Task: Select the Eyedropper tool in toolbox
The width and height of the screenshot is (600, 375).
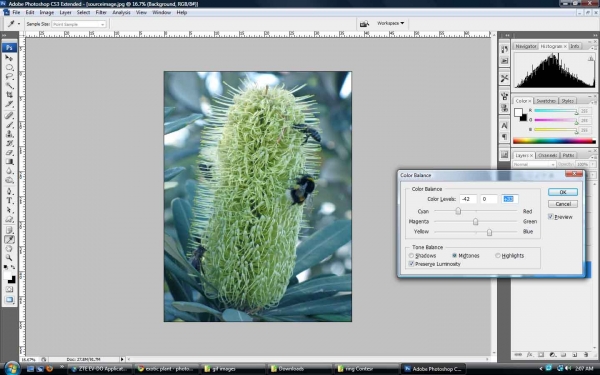Action: click(x=9, y=240)
